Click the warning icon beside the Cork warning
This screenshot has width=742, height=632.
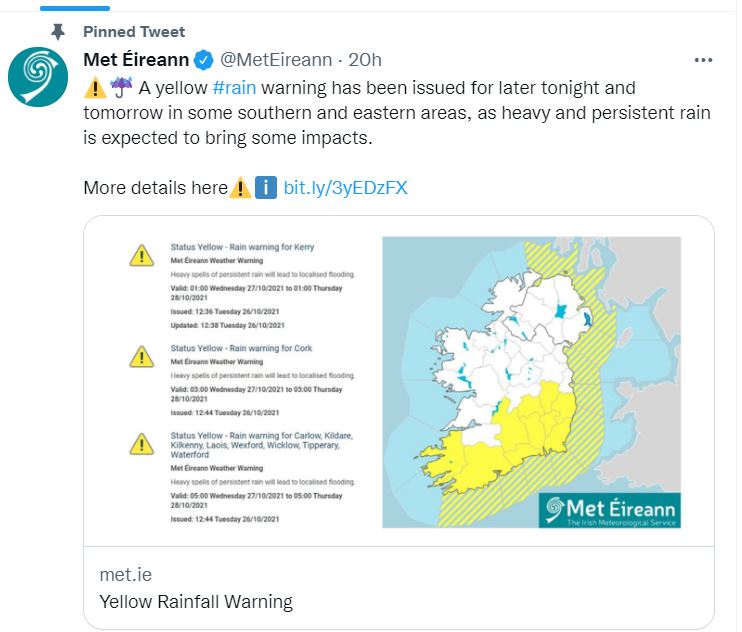(x=141, y=355)
